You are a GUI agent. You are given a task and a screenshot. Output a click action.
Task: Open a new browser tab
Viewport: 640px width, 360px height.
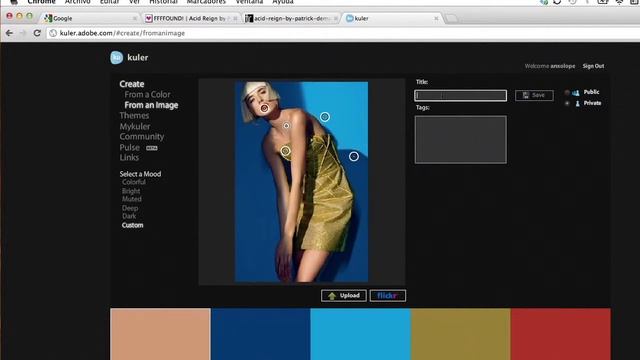(x=451, y=18)
